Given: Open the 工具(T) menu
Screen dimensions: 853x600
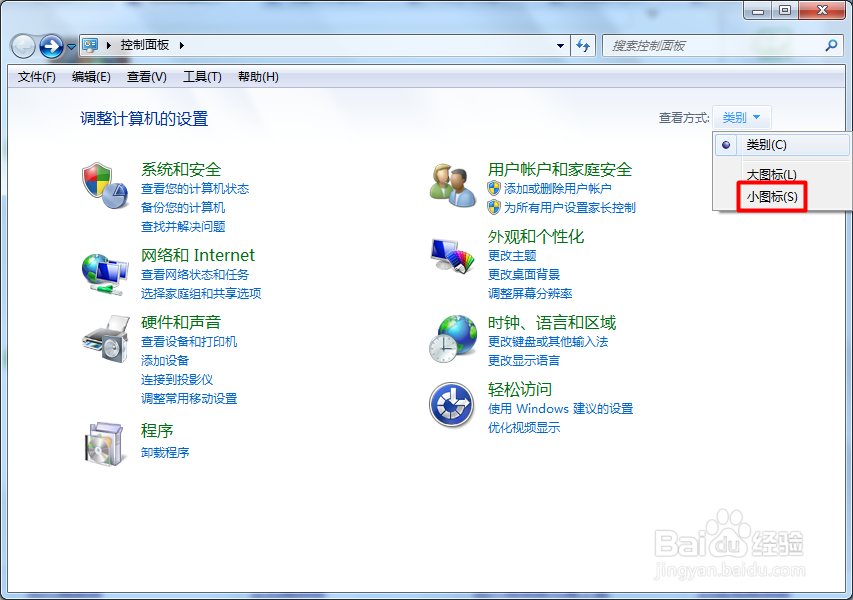Looking at the screenshot, I should pyautogui.click(x=201, y=76).
